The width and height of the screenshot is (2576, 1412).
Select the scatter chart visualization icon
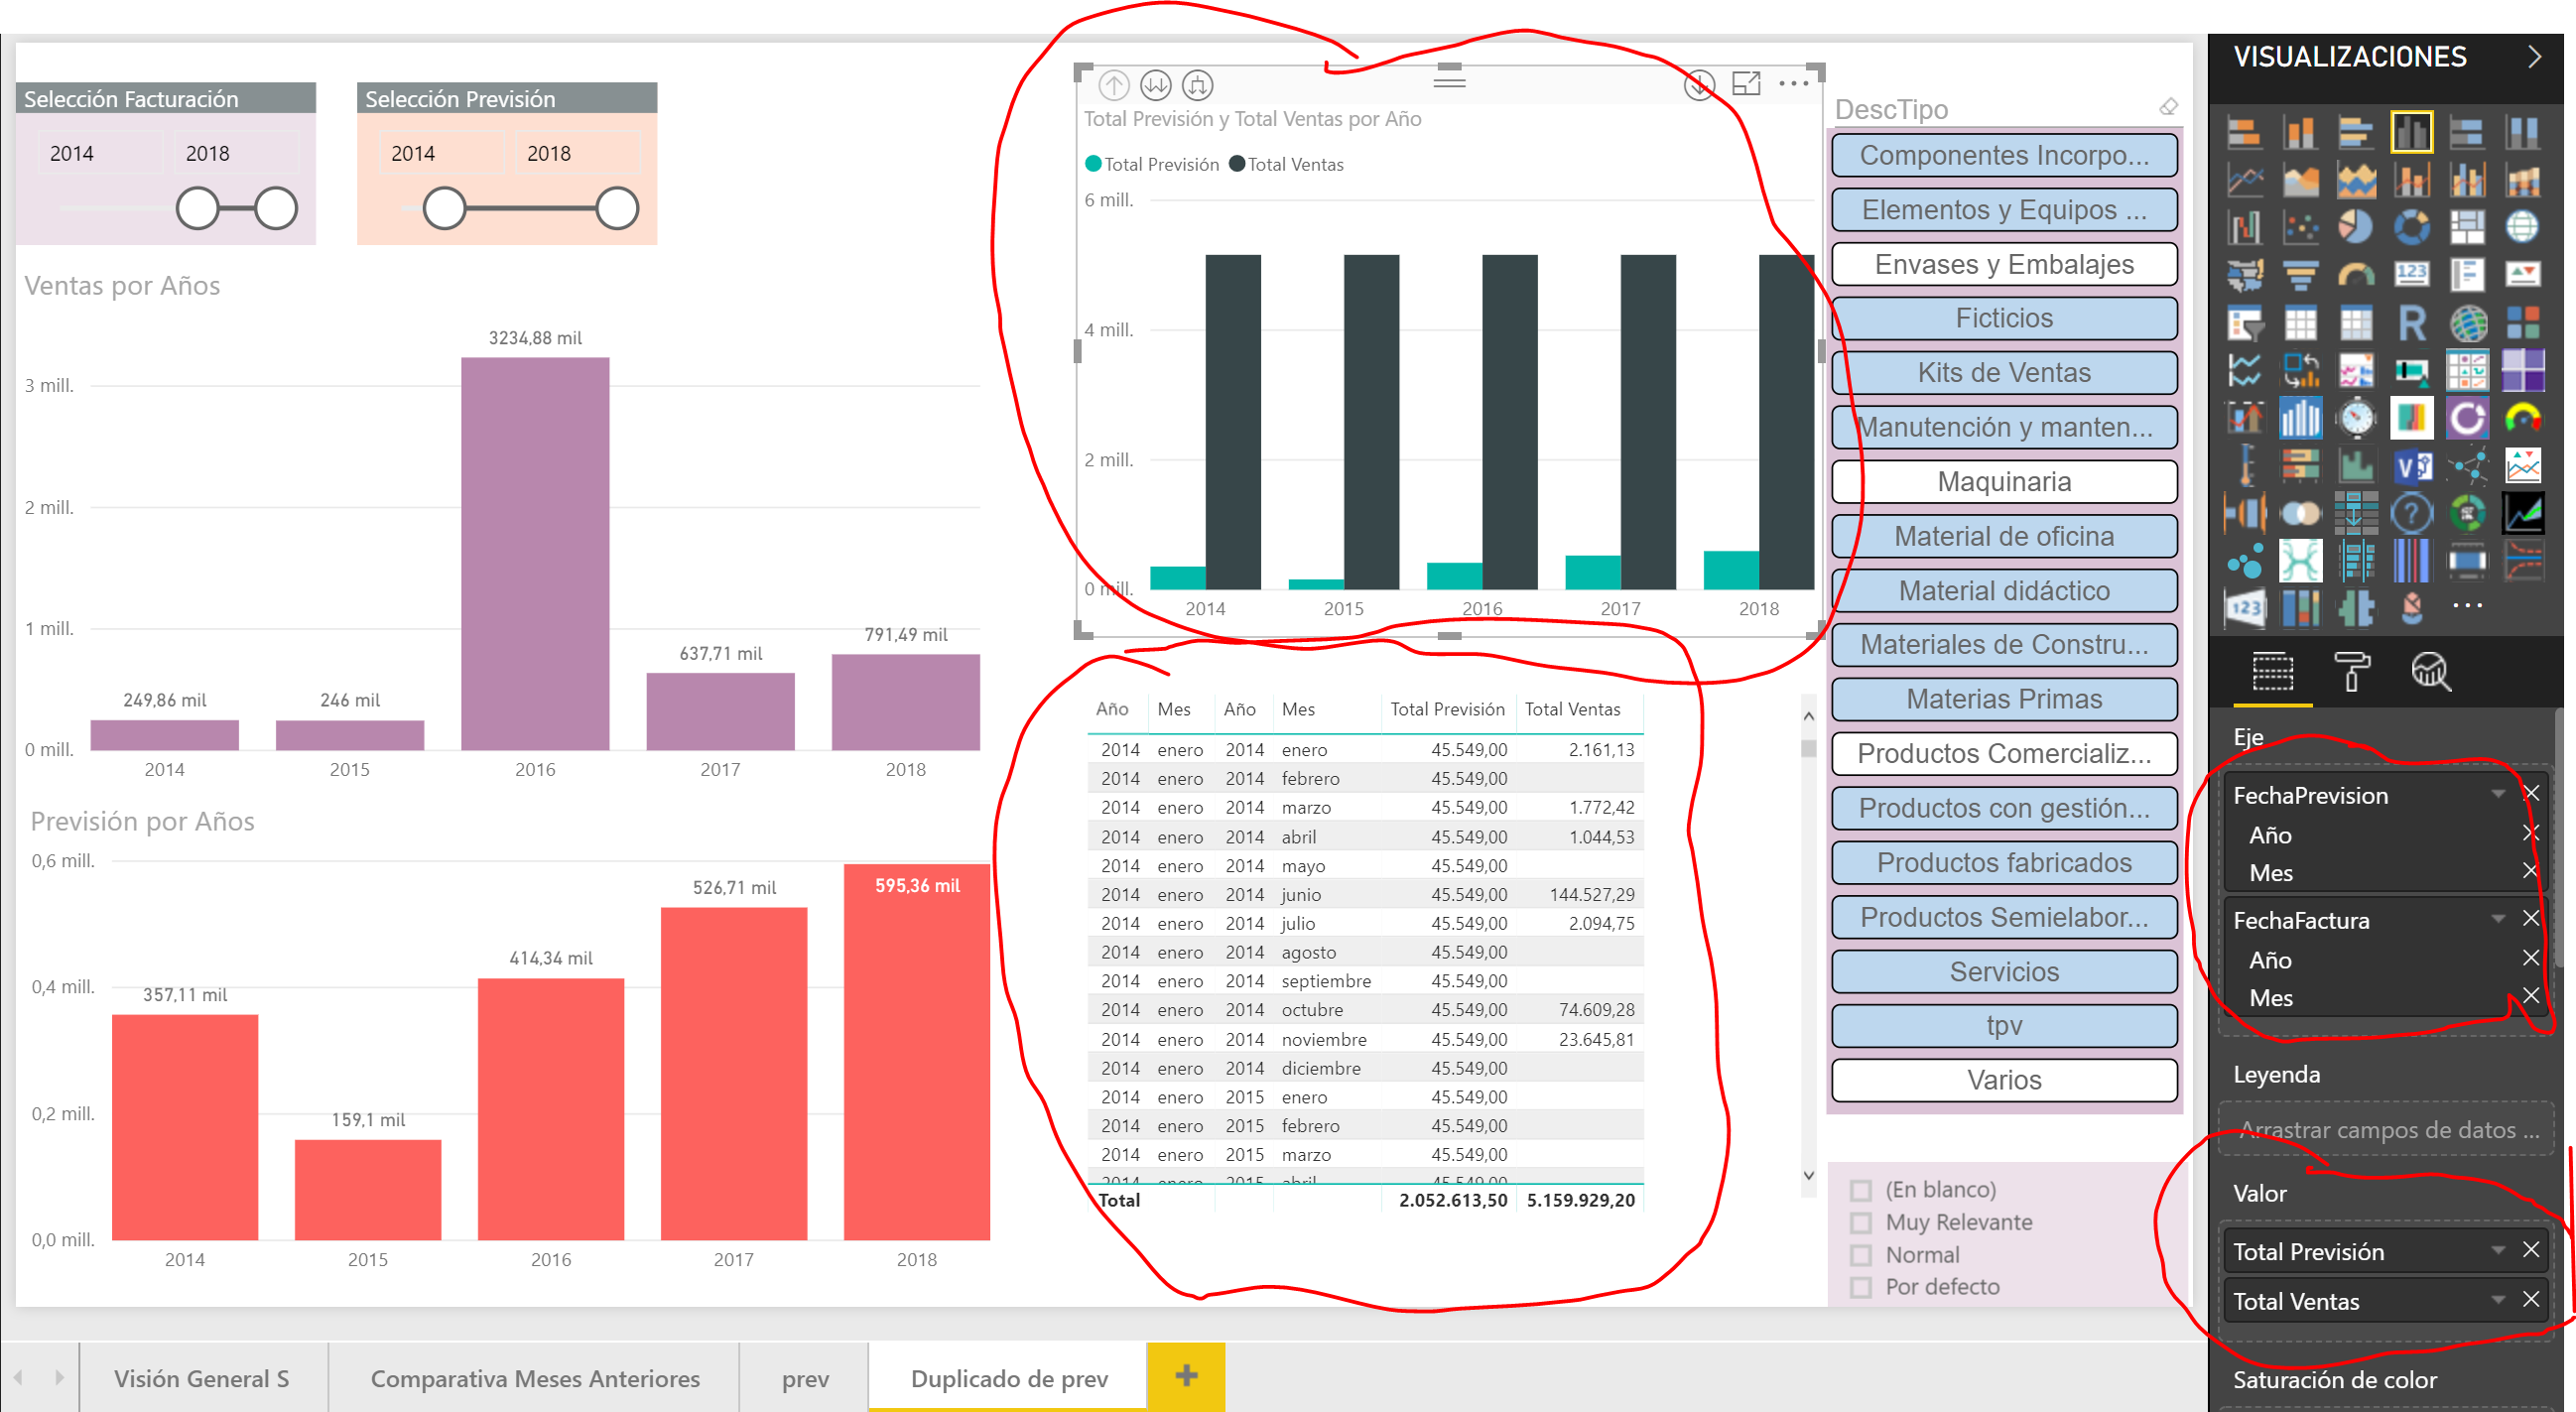(2300, 227)
